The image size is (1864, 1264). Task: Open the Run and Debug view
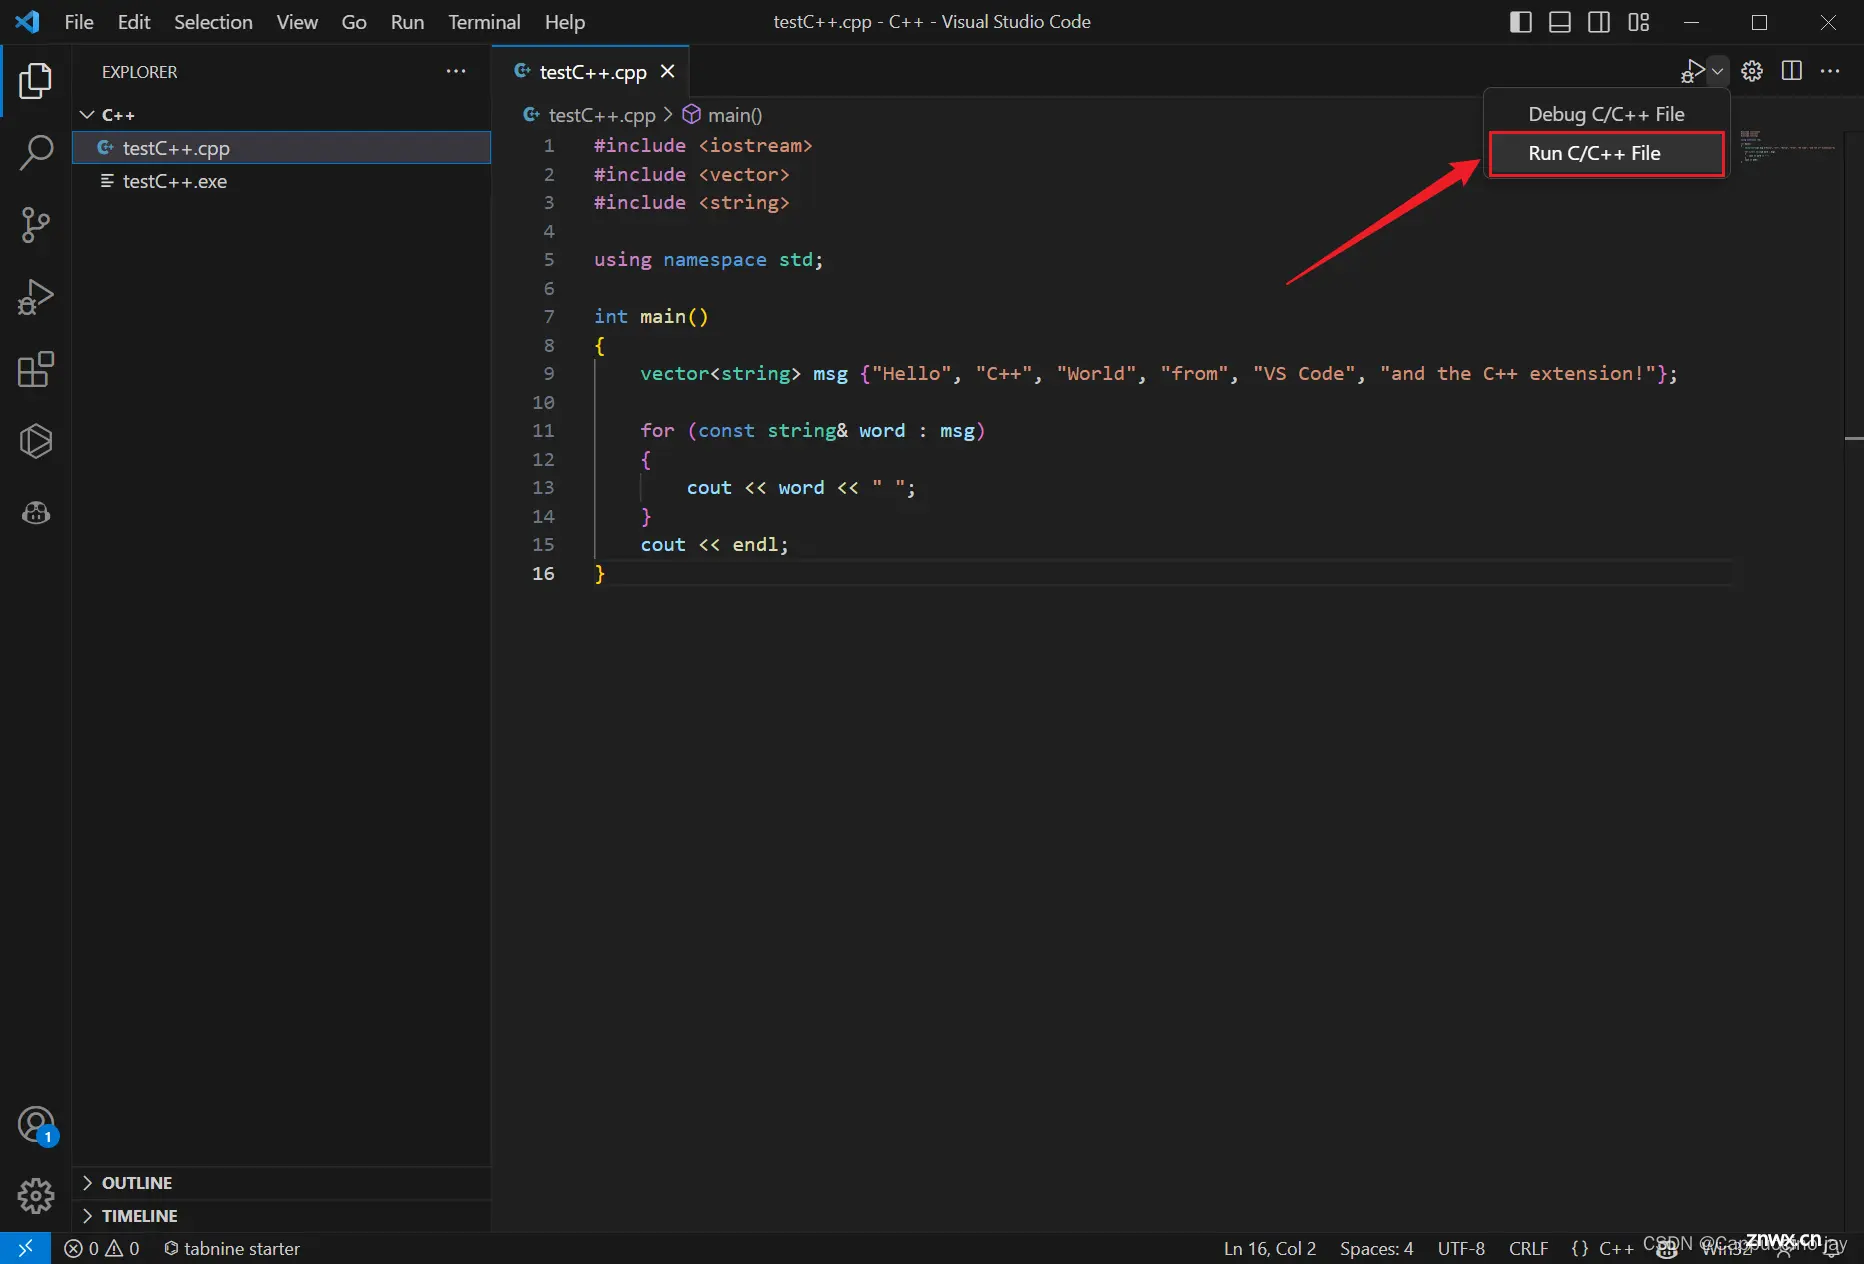pos(36,297)
